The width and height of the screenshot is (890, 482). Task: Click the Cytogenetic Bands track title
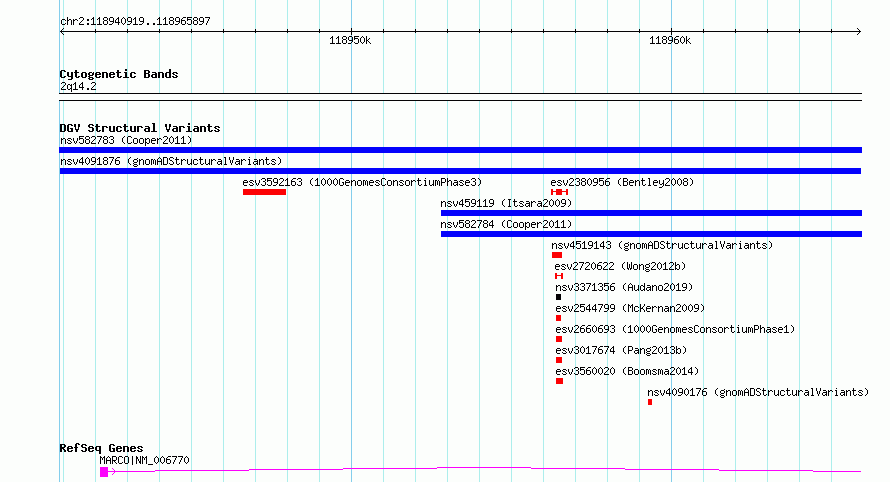click(x=119, y=74)
